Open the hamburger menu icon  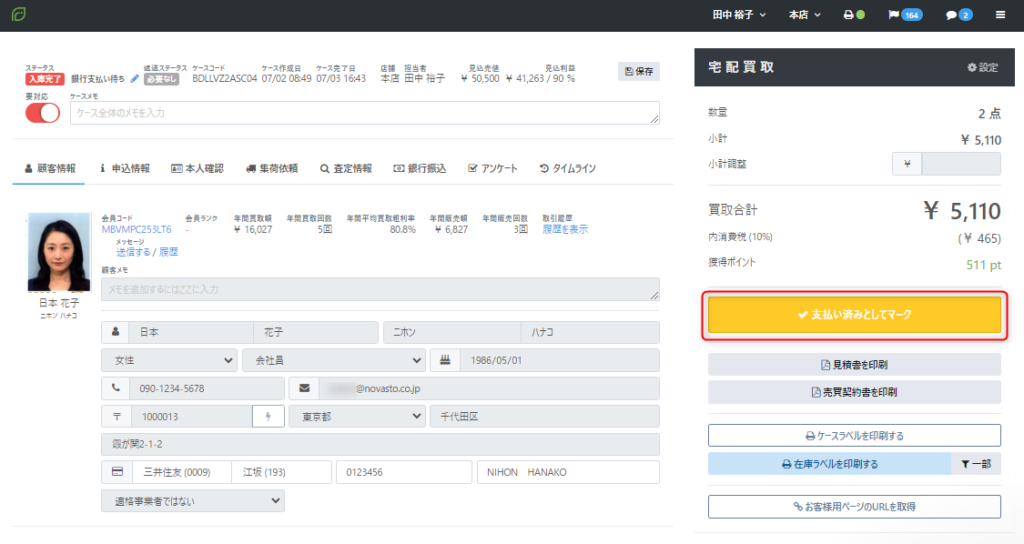click(x=1000, y=15)
